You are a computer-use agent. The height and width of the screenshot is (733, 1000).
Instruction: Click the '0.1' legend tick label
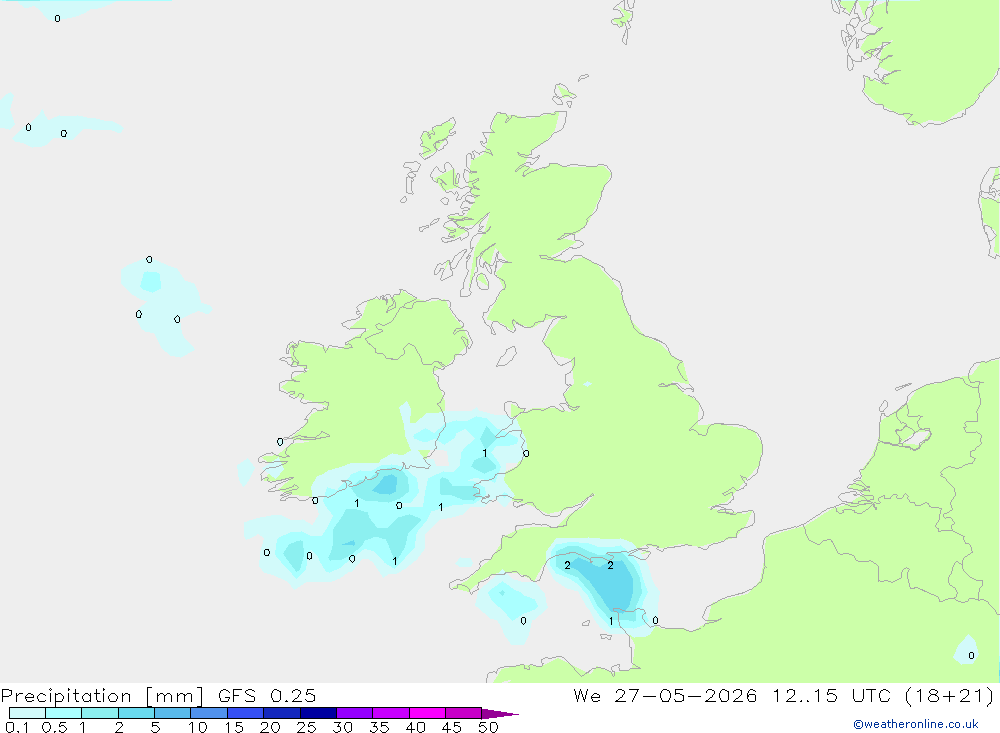(x=17, y=727)
